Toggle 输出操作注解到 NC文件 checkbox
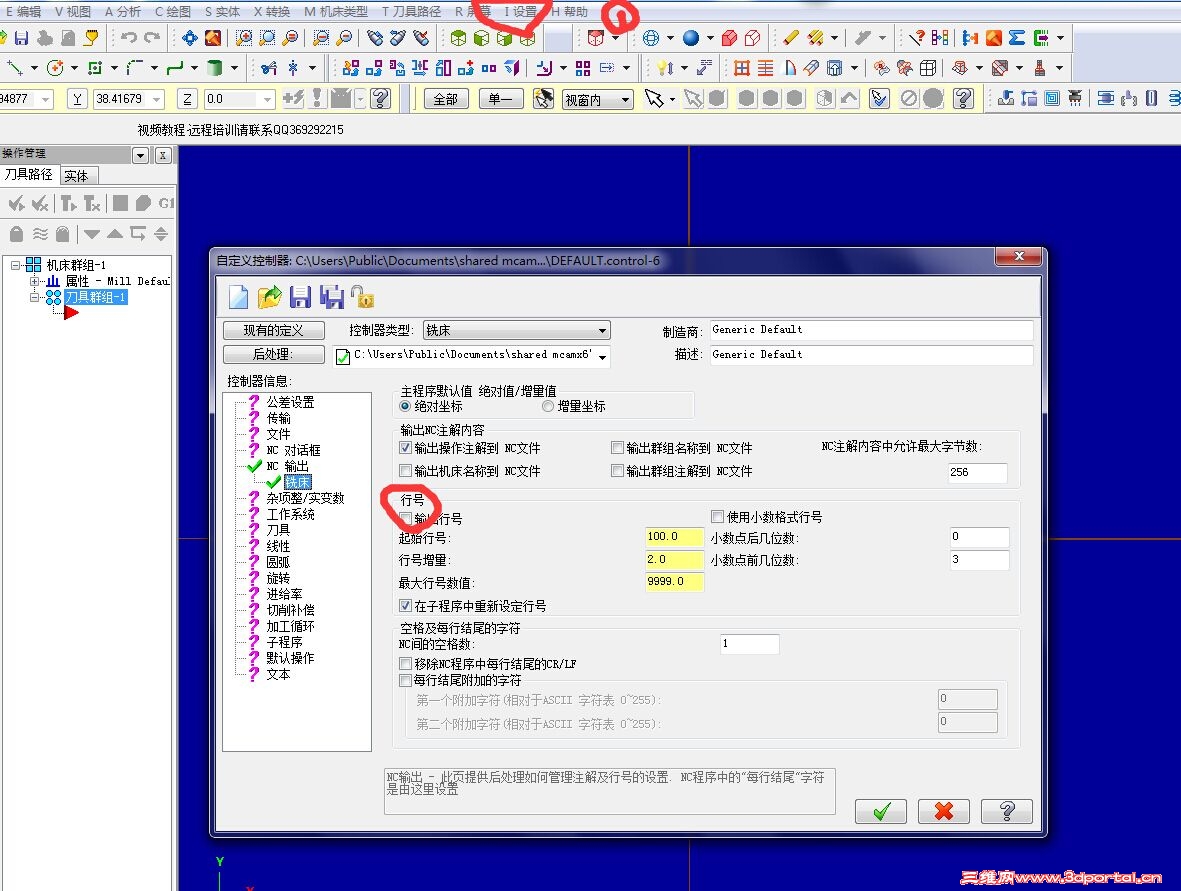1181x891 pixels. pyautogui.click(x=405, y=448)
